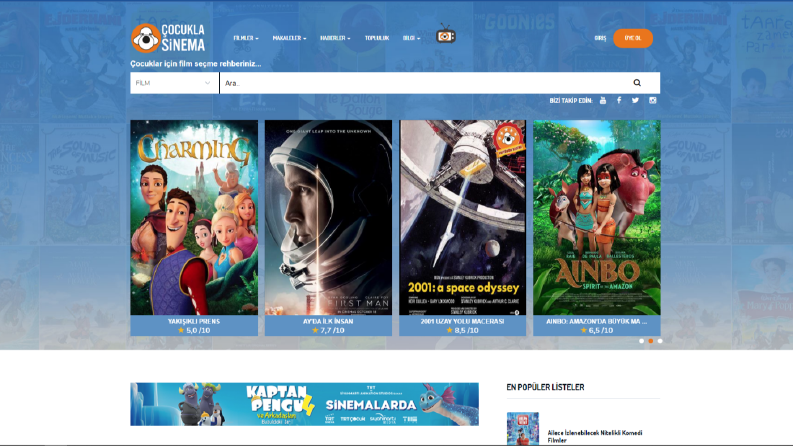The width and height of the screenshot is (793, 446).
Task: Open the 2001 a space odyssey poster
Action: coord(462,217)
